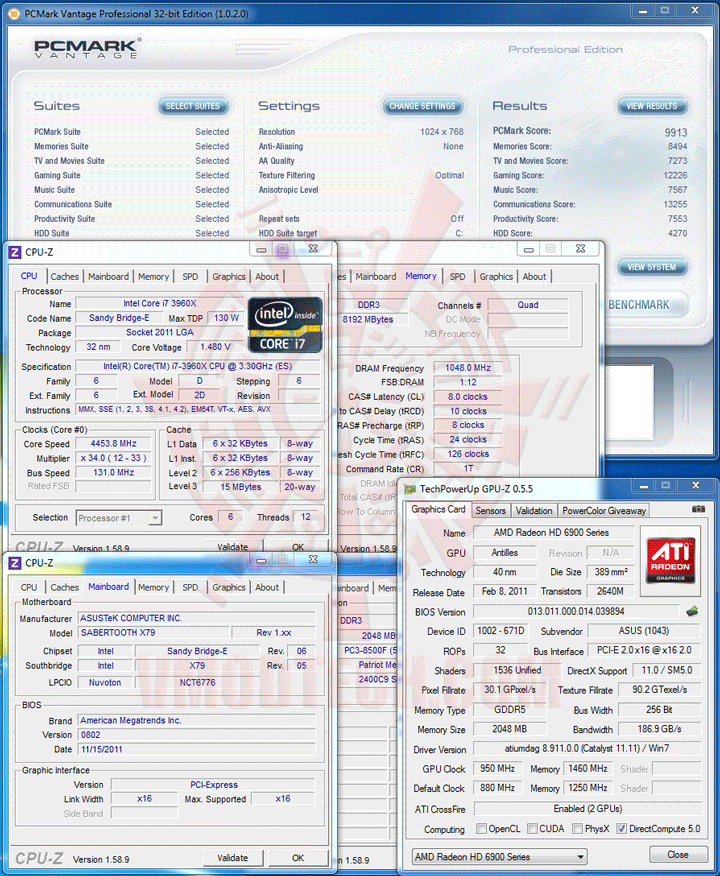Click the Intel Core i7 logo in CPU-Z
This screenshot has width=720, height=876.
coord(285,326)
